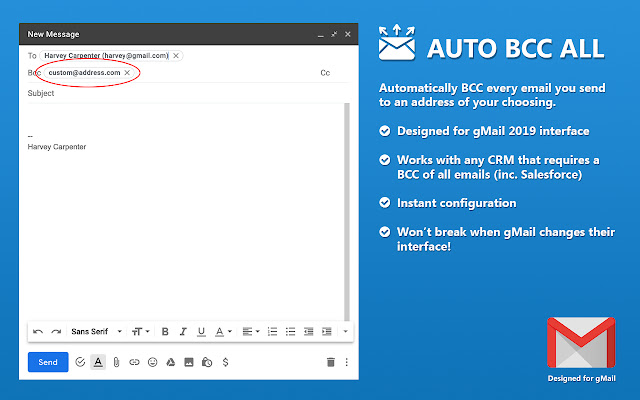Screen dimensions: 640x400
Task: Insert a photo
Action: click(189, 362)
